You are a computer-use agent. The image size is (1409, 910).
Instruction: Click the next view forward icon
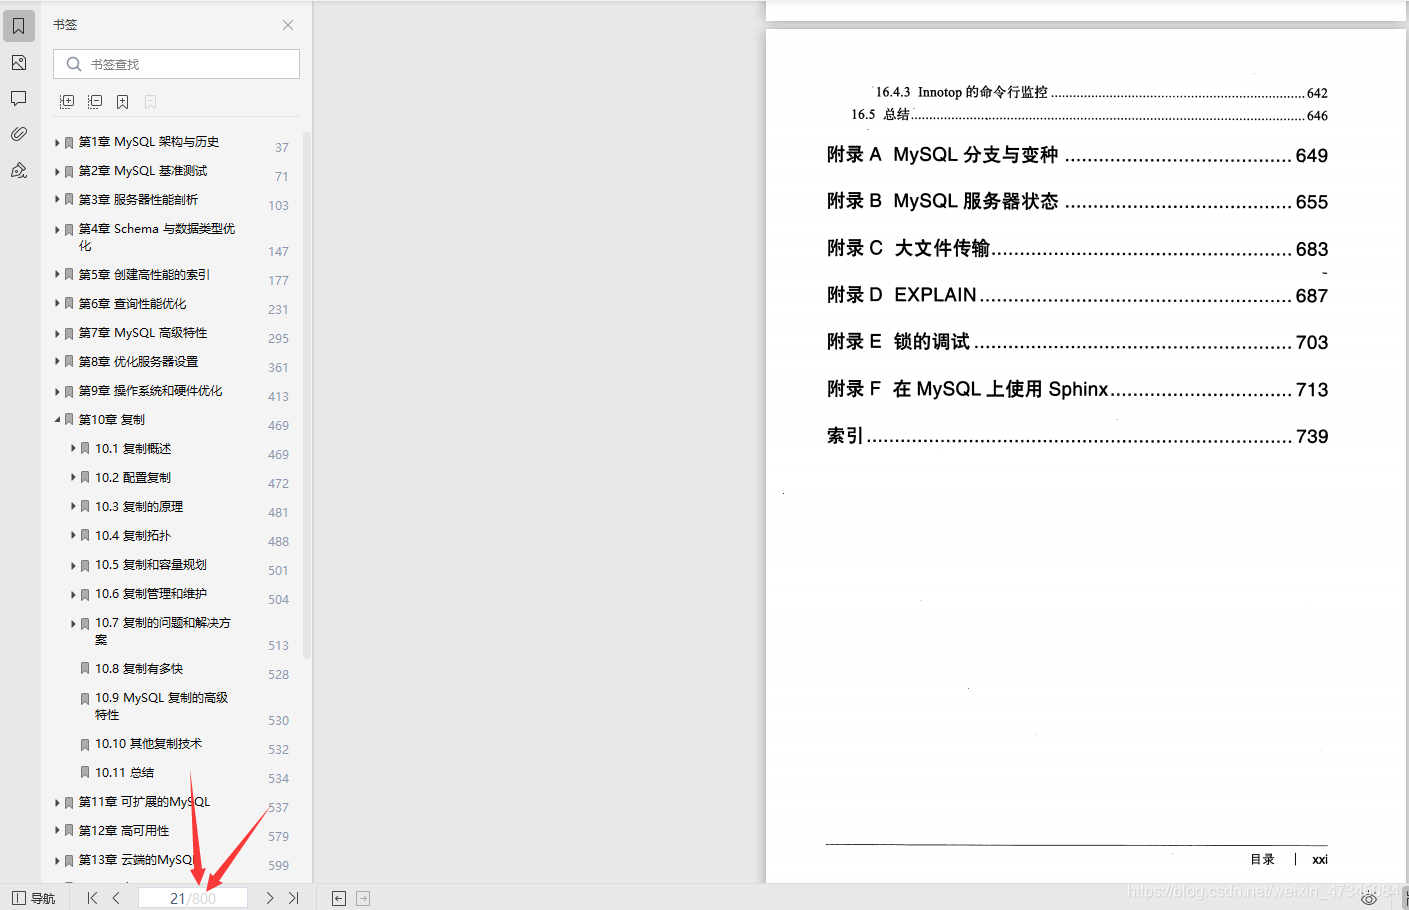point(363,898)
